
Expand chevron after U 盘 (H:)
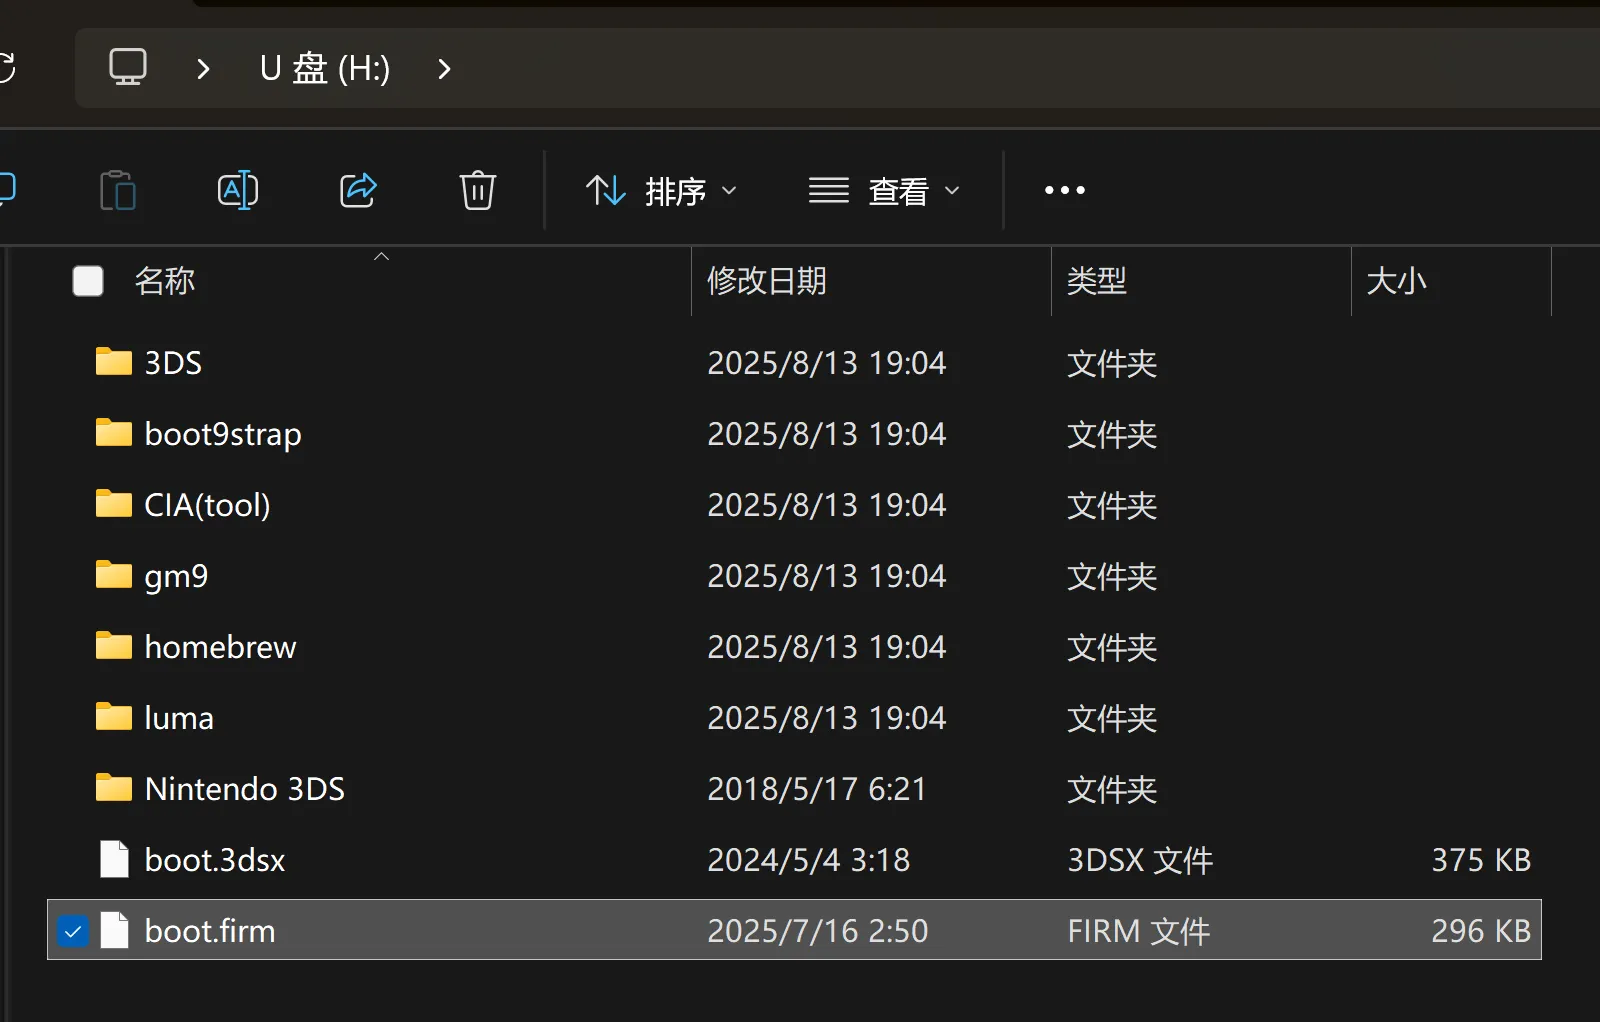click(x=445, y=69)
